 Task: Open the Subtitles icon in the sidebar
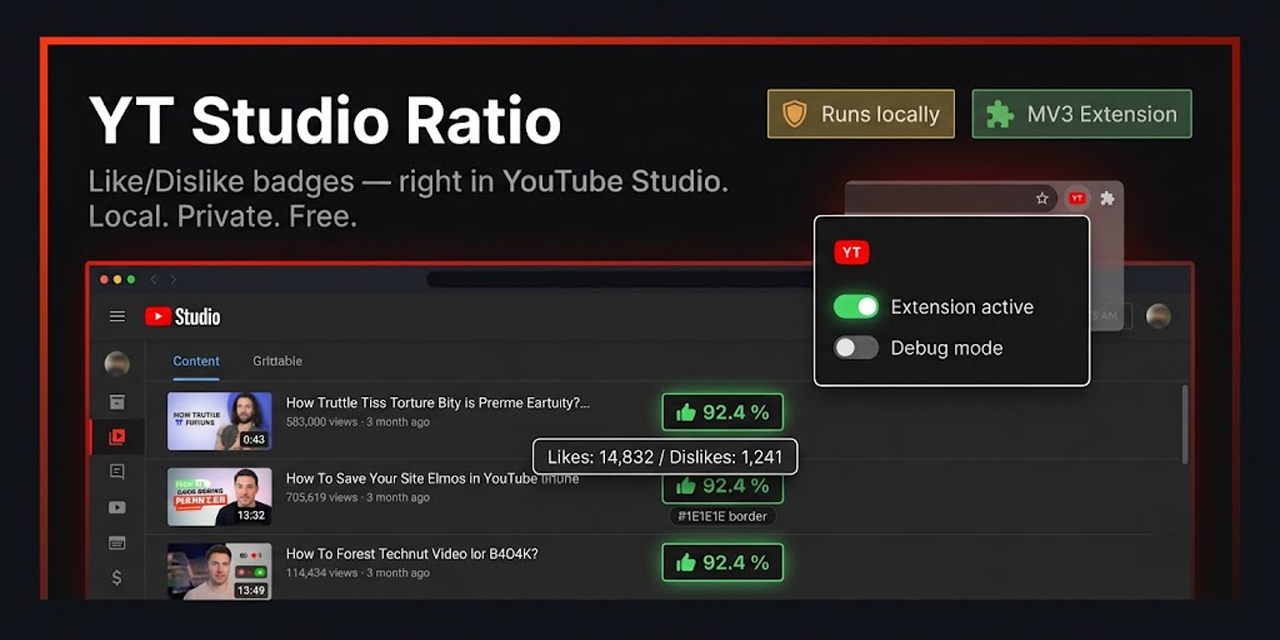point(117,543)
